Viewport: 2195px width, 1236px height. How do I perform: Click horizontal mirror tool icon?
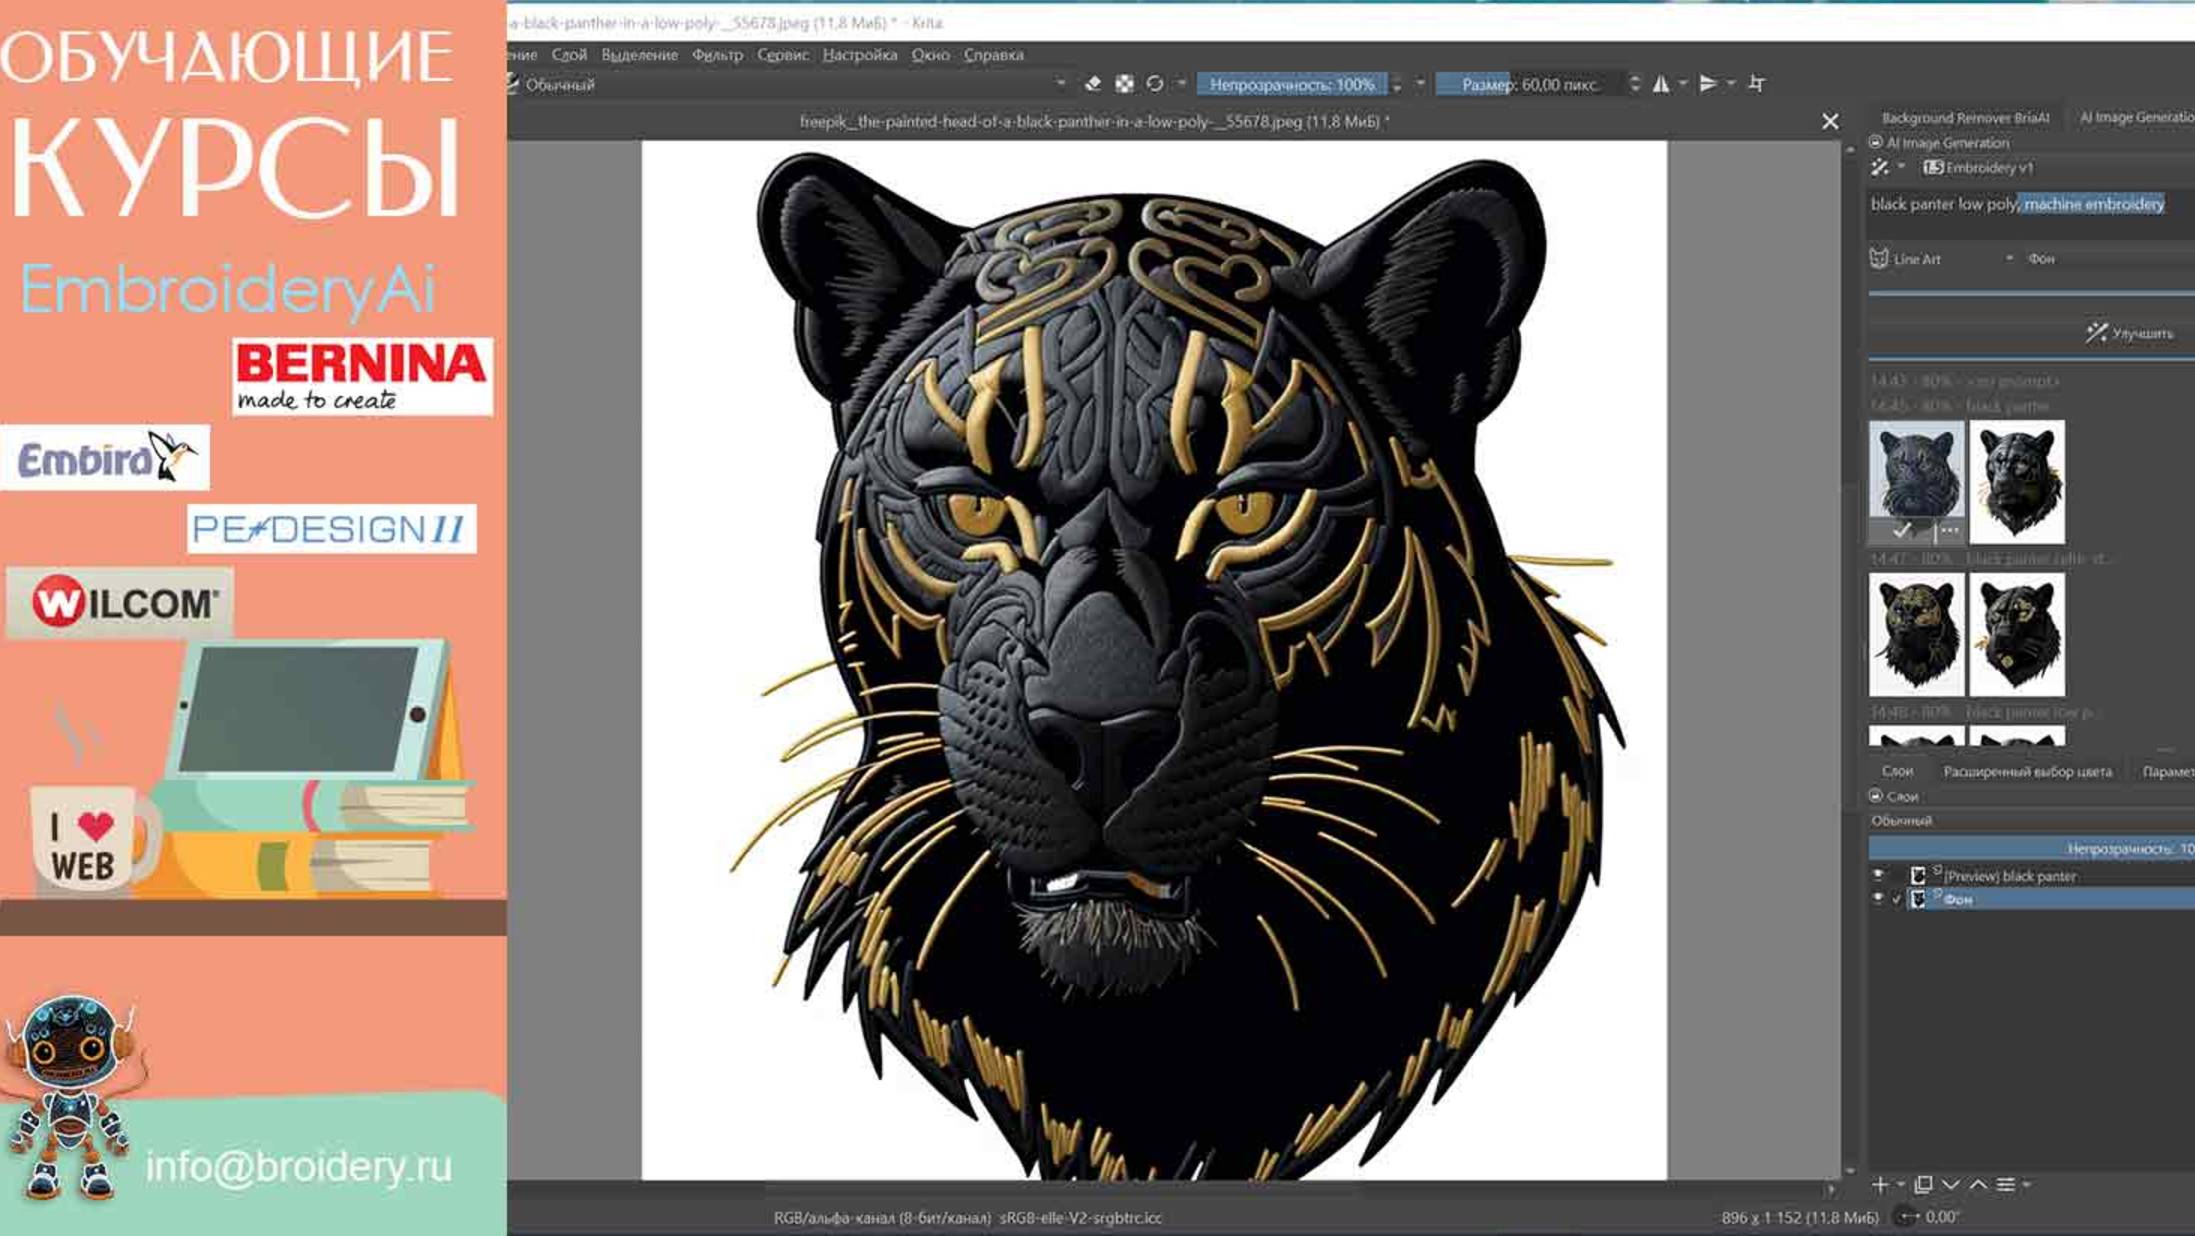1661,84
